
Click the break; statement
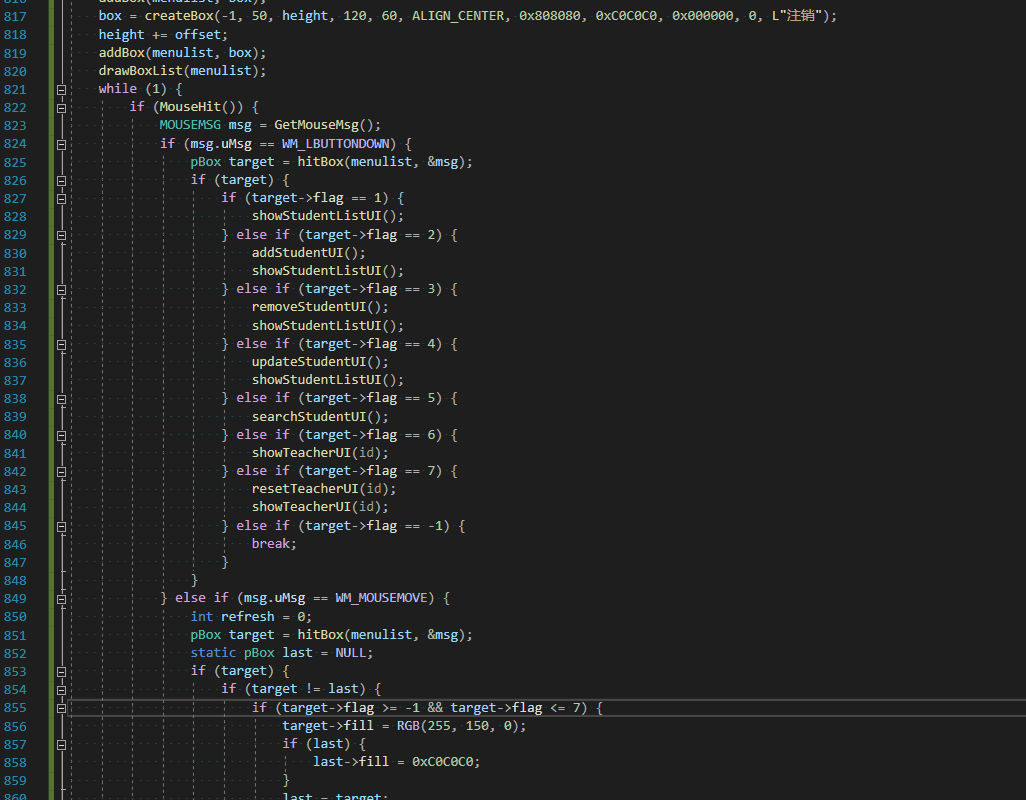click(274, 544)
